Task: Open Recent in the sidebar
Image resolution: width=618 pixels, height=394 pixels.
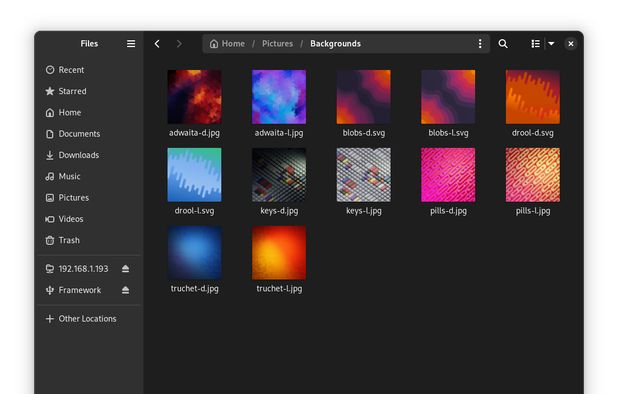Action: [x=89, y=70]
